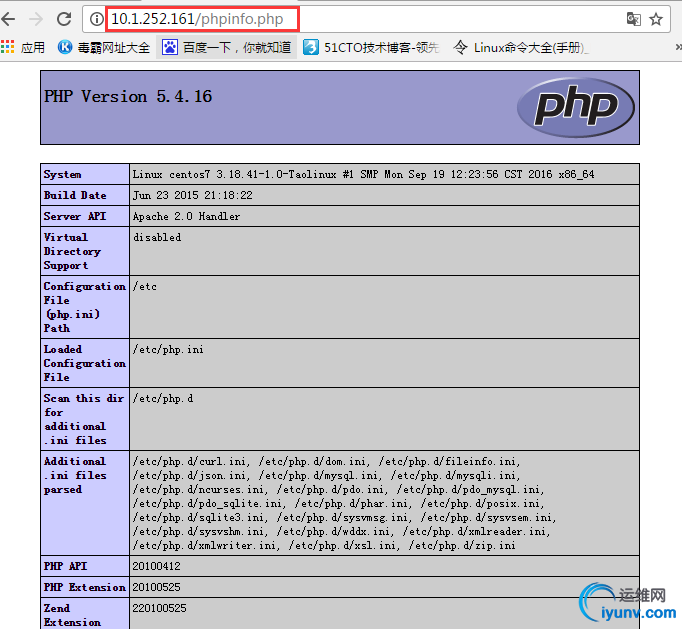Image resolution: width=682 pixels, height=629 pixels.
Task: Select the 20100525 value
Action: [x=156, y=587]
